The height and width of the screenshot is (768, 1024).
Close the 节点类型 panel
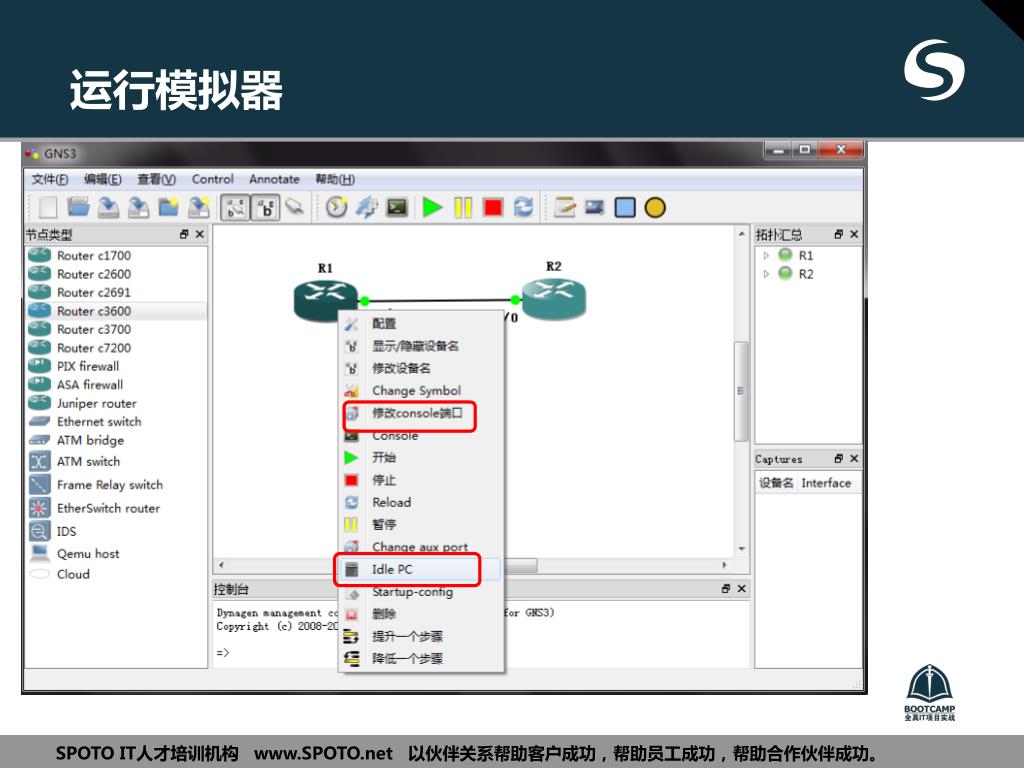point(200,234)
